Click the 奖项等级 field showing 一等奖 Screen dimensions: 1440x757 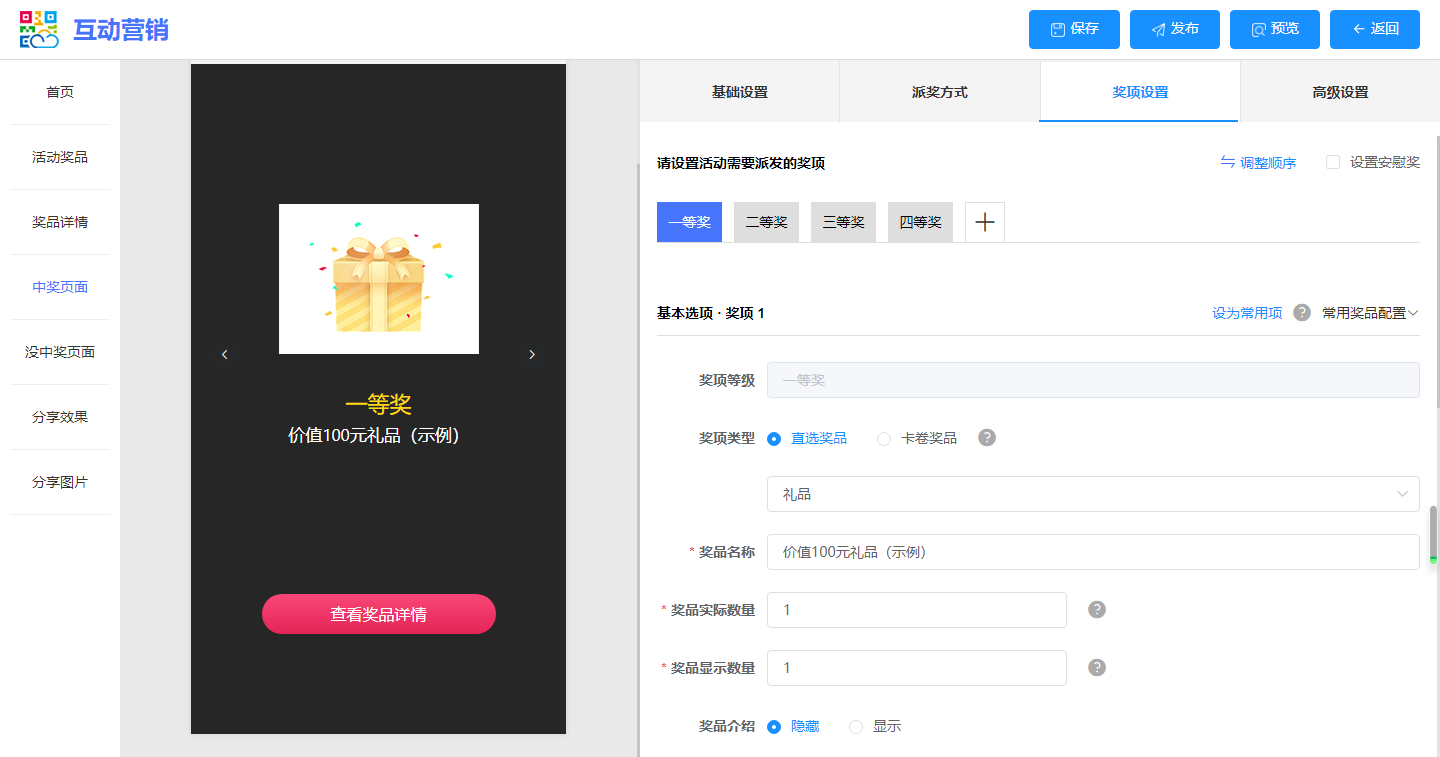(x=1093, y=380)
